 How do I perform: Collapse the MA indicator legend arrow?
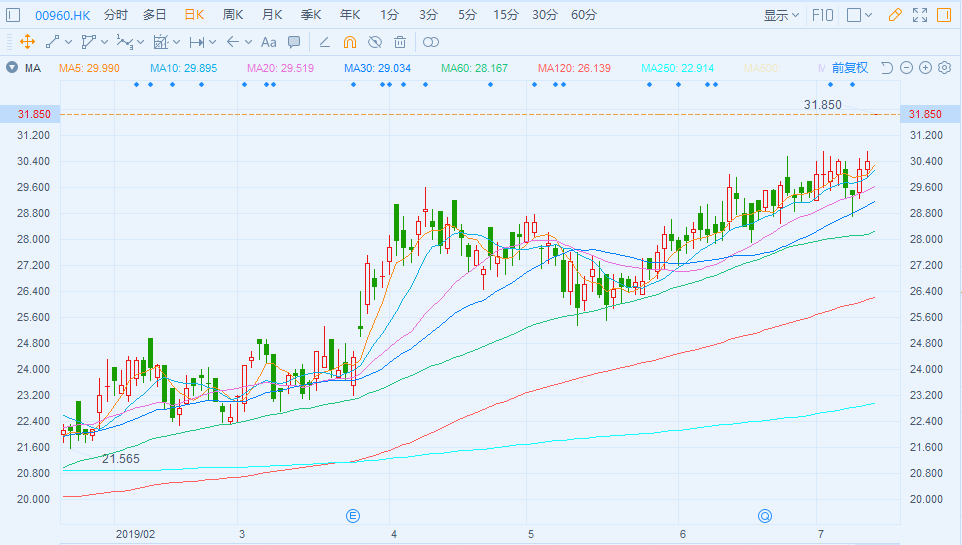pyautogui.click(x=11, y=68)
